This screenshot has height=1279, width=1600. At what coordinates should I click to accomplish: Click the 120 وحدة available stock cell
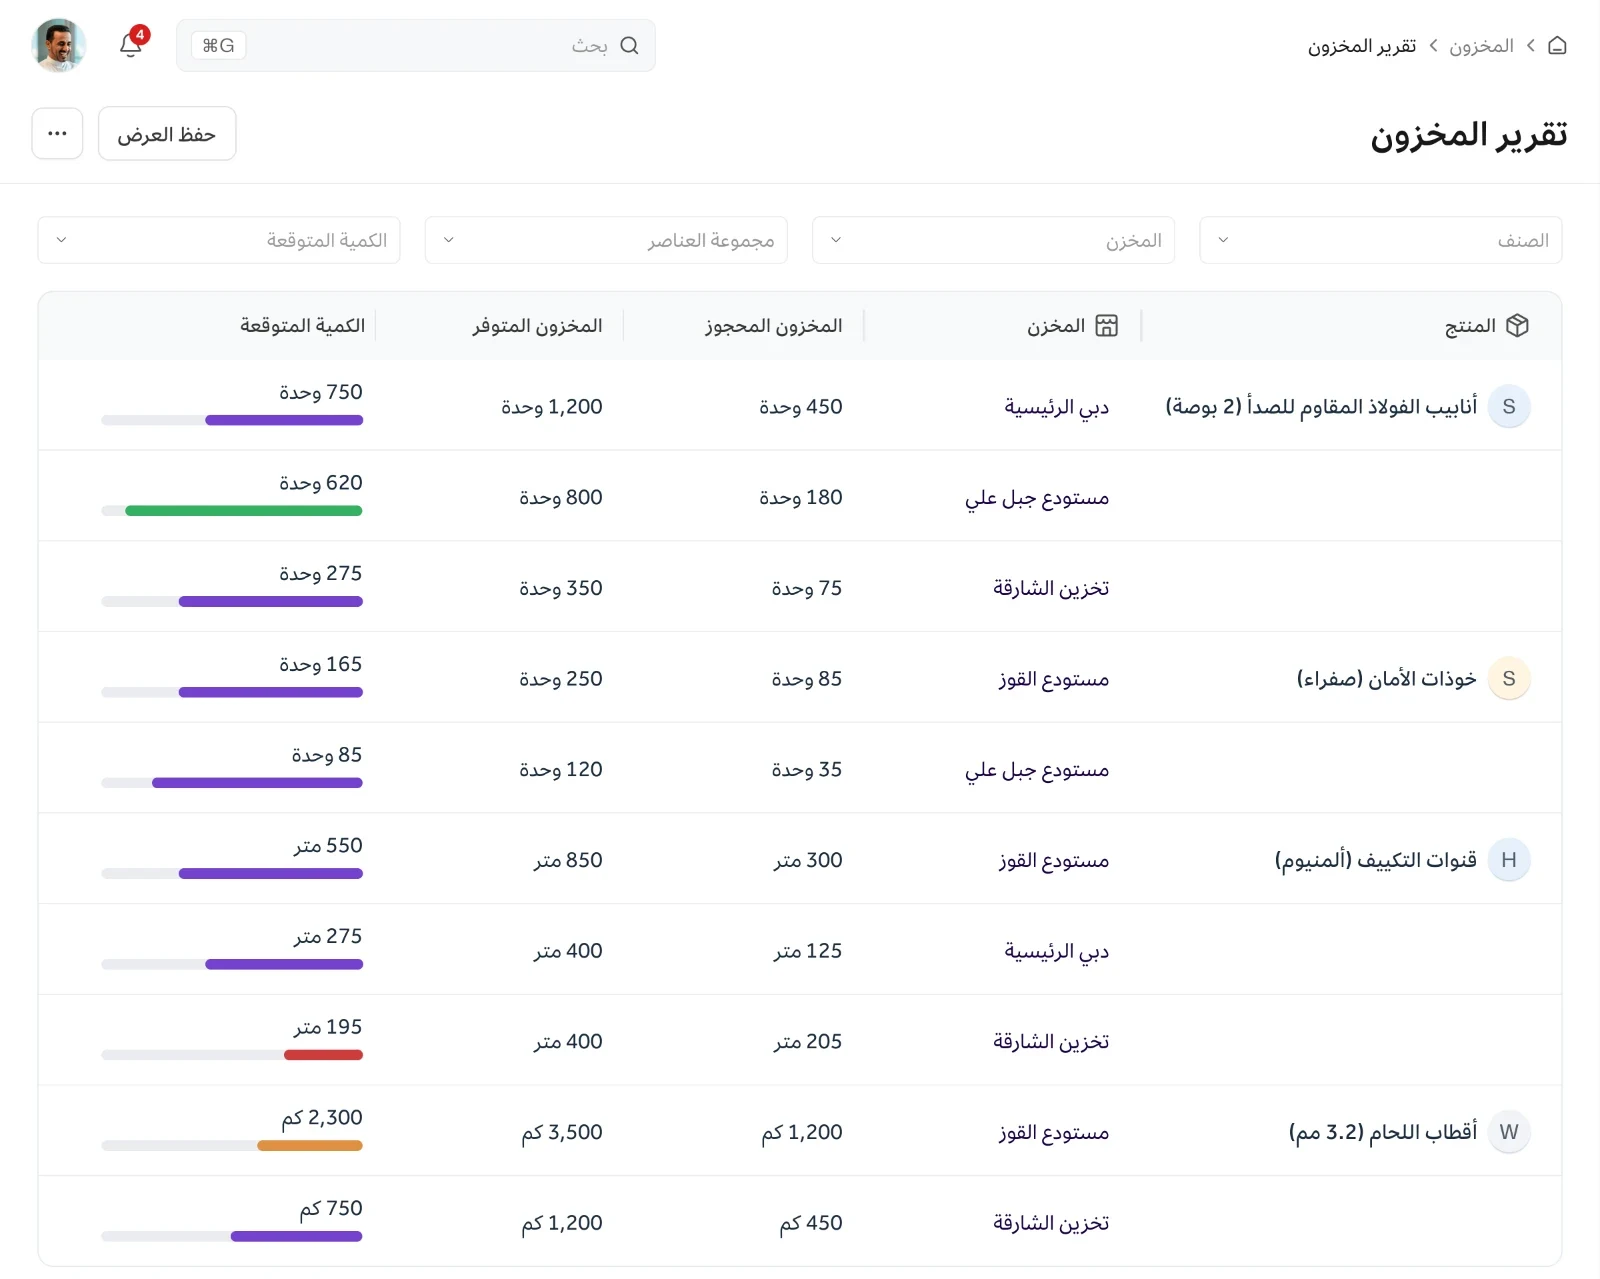click(x=561, y=770)
